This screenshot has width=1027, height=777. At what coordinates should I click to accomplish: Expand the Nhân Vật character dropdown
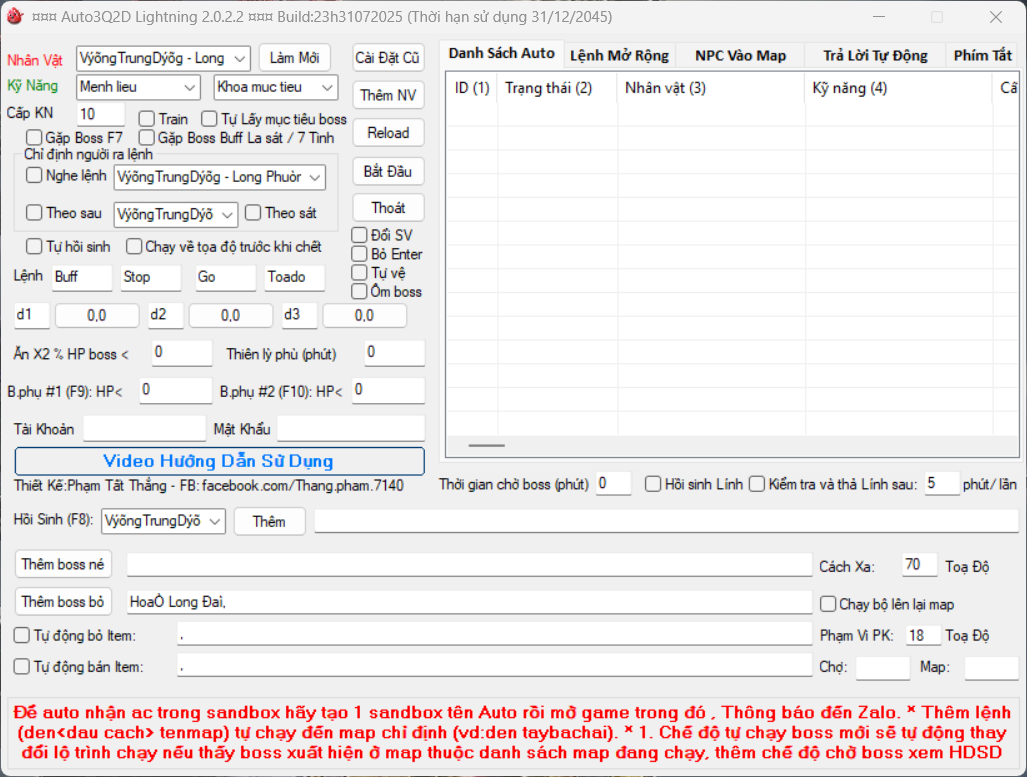tap(239, 58)
